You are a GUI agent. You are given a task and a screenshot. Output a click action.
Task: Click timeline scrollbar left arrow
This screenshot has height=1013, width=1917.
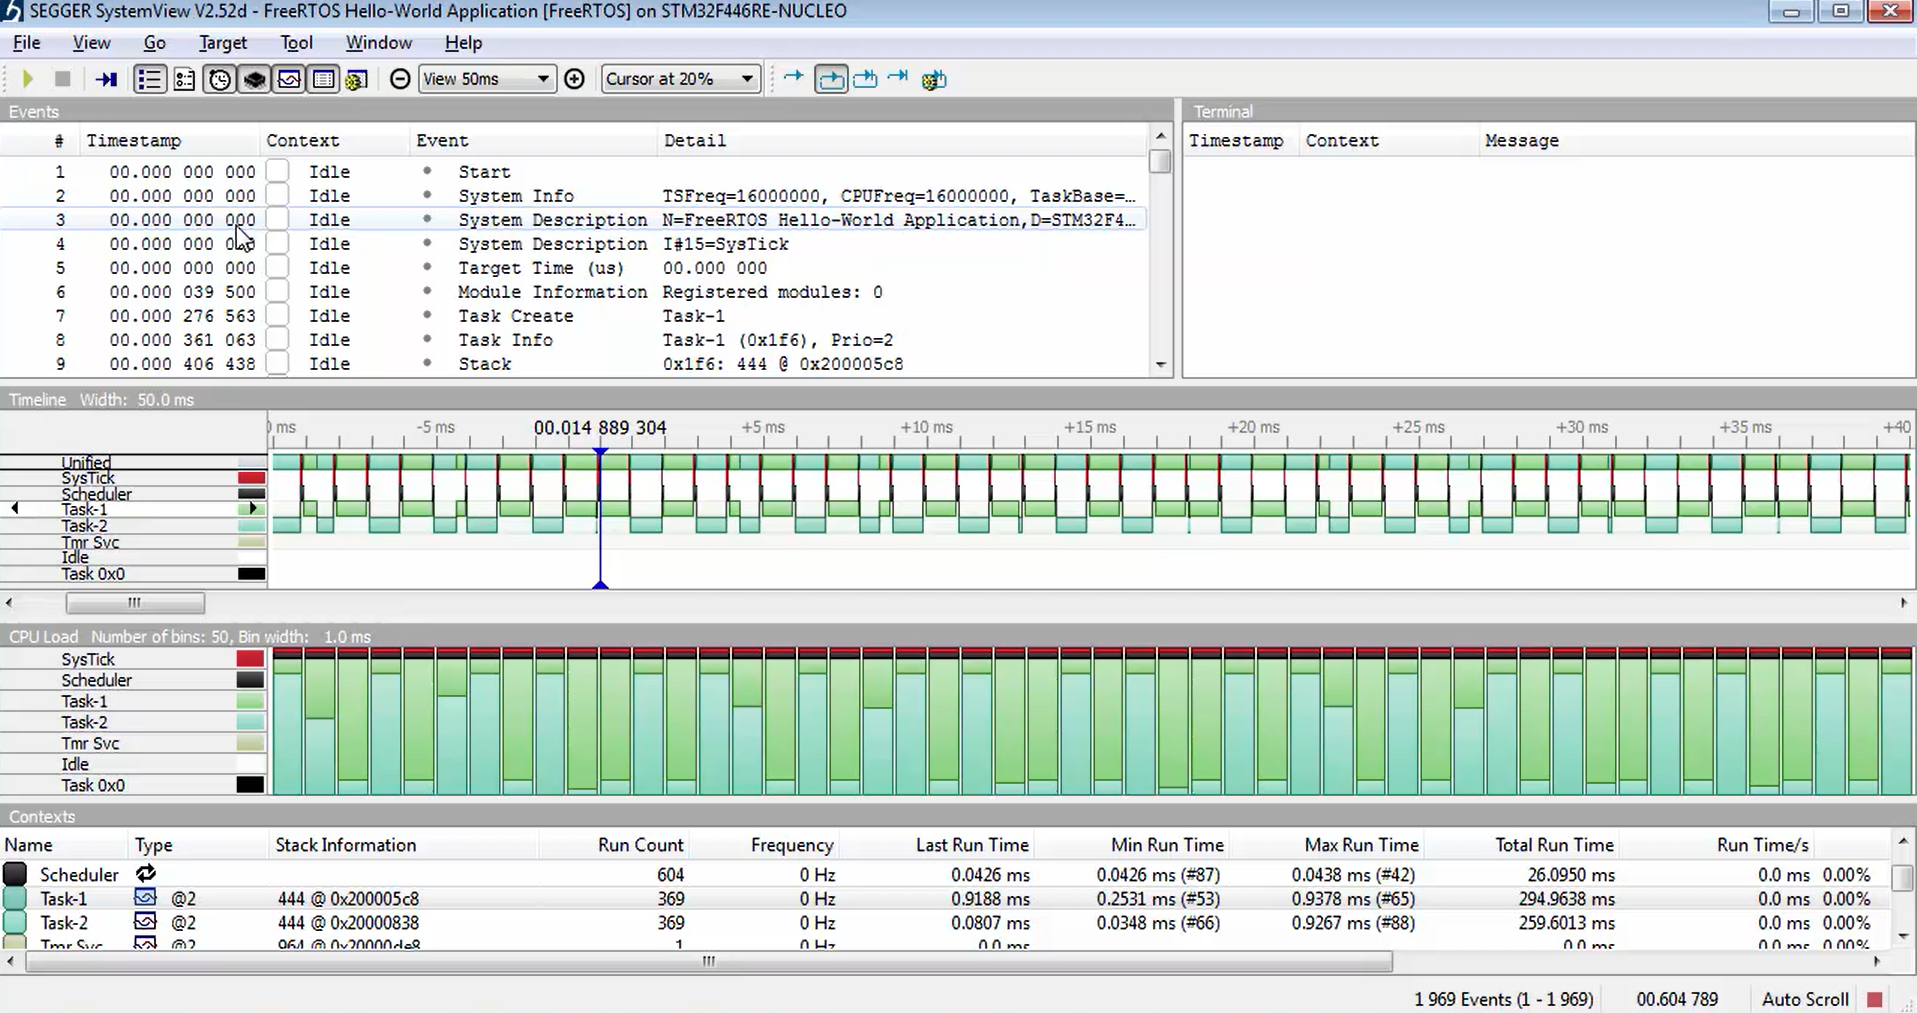pyautogui.click(x=9, y=602)
